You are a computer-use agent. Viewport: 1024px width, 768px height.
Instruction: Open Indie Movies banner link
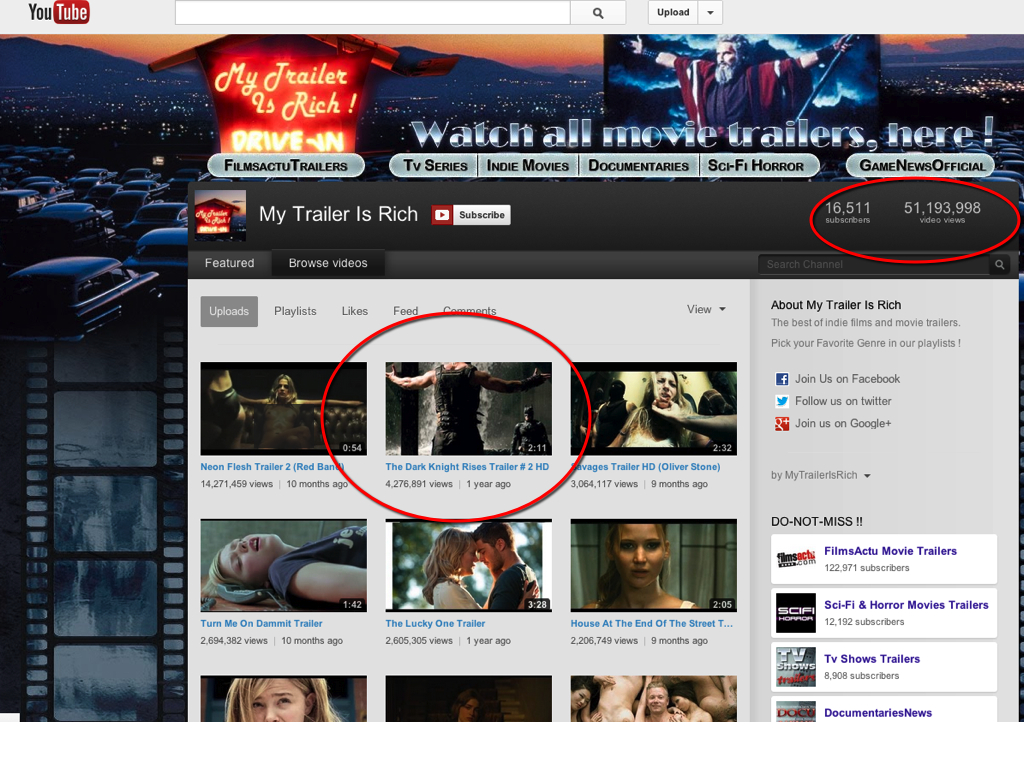(x=528, y=166)
